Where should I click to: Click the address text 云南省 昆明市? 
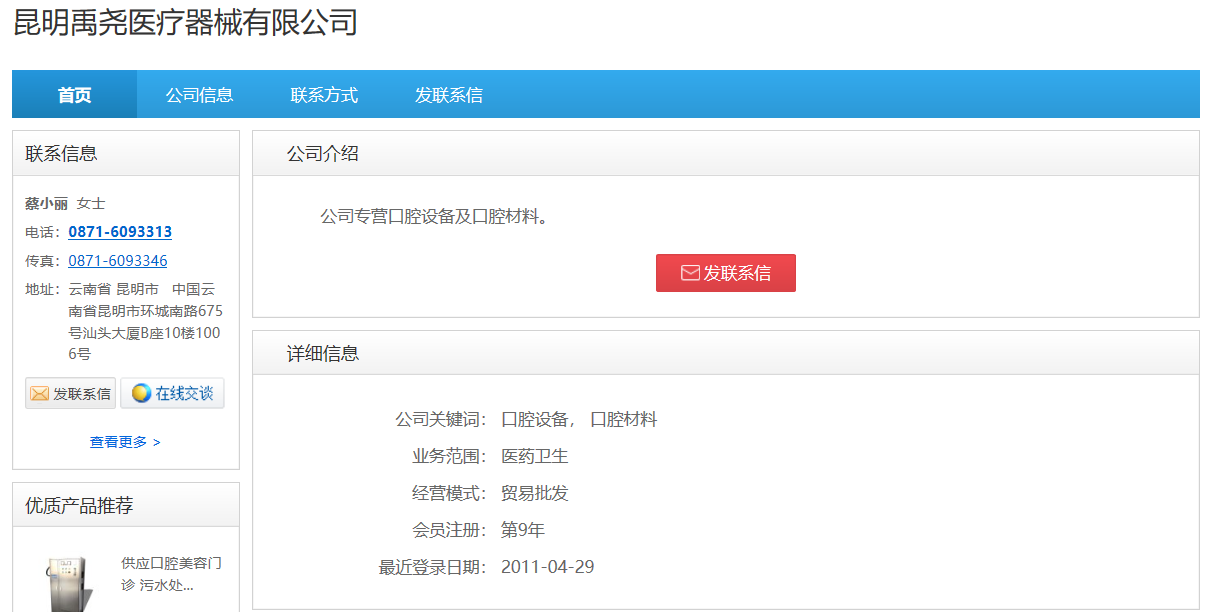(x=113, y=289)
